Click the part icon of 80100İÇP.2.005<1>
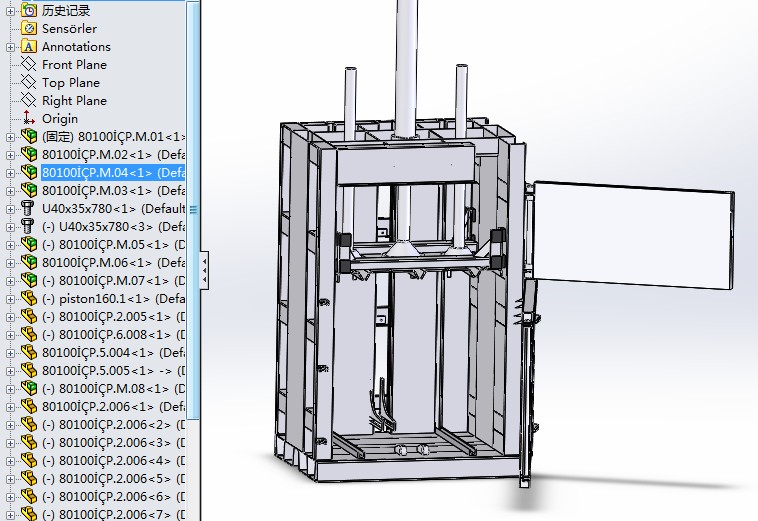Viewport: 758px width, 521px height. pos(29,317)
